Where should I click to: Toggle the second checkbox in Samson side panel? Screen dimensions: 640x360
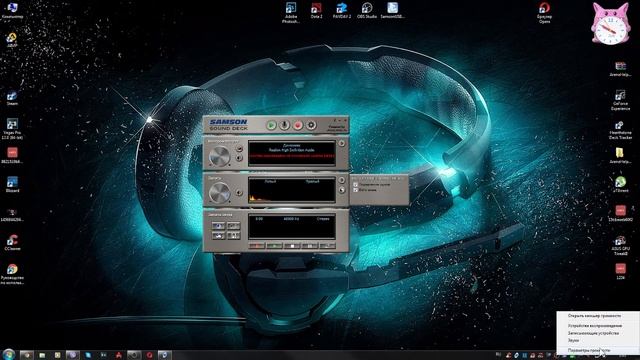point(356,190)
